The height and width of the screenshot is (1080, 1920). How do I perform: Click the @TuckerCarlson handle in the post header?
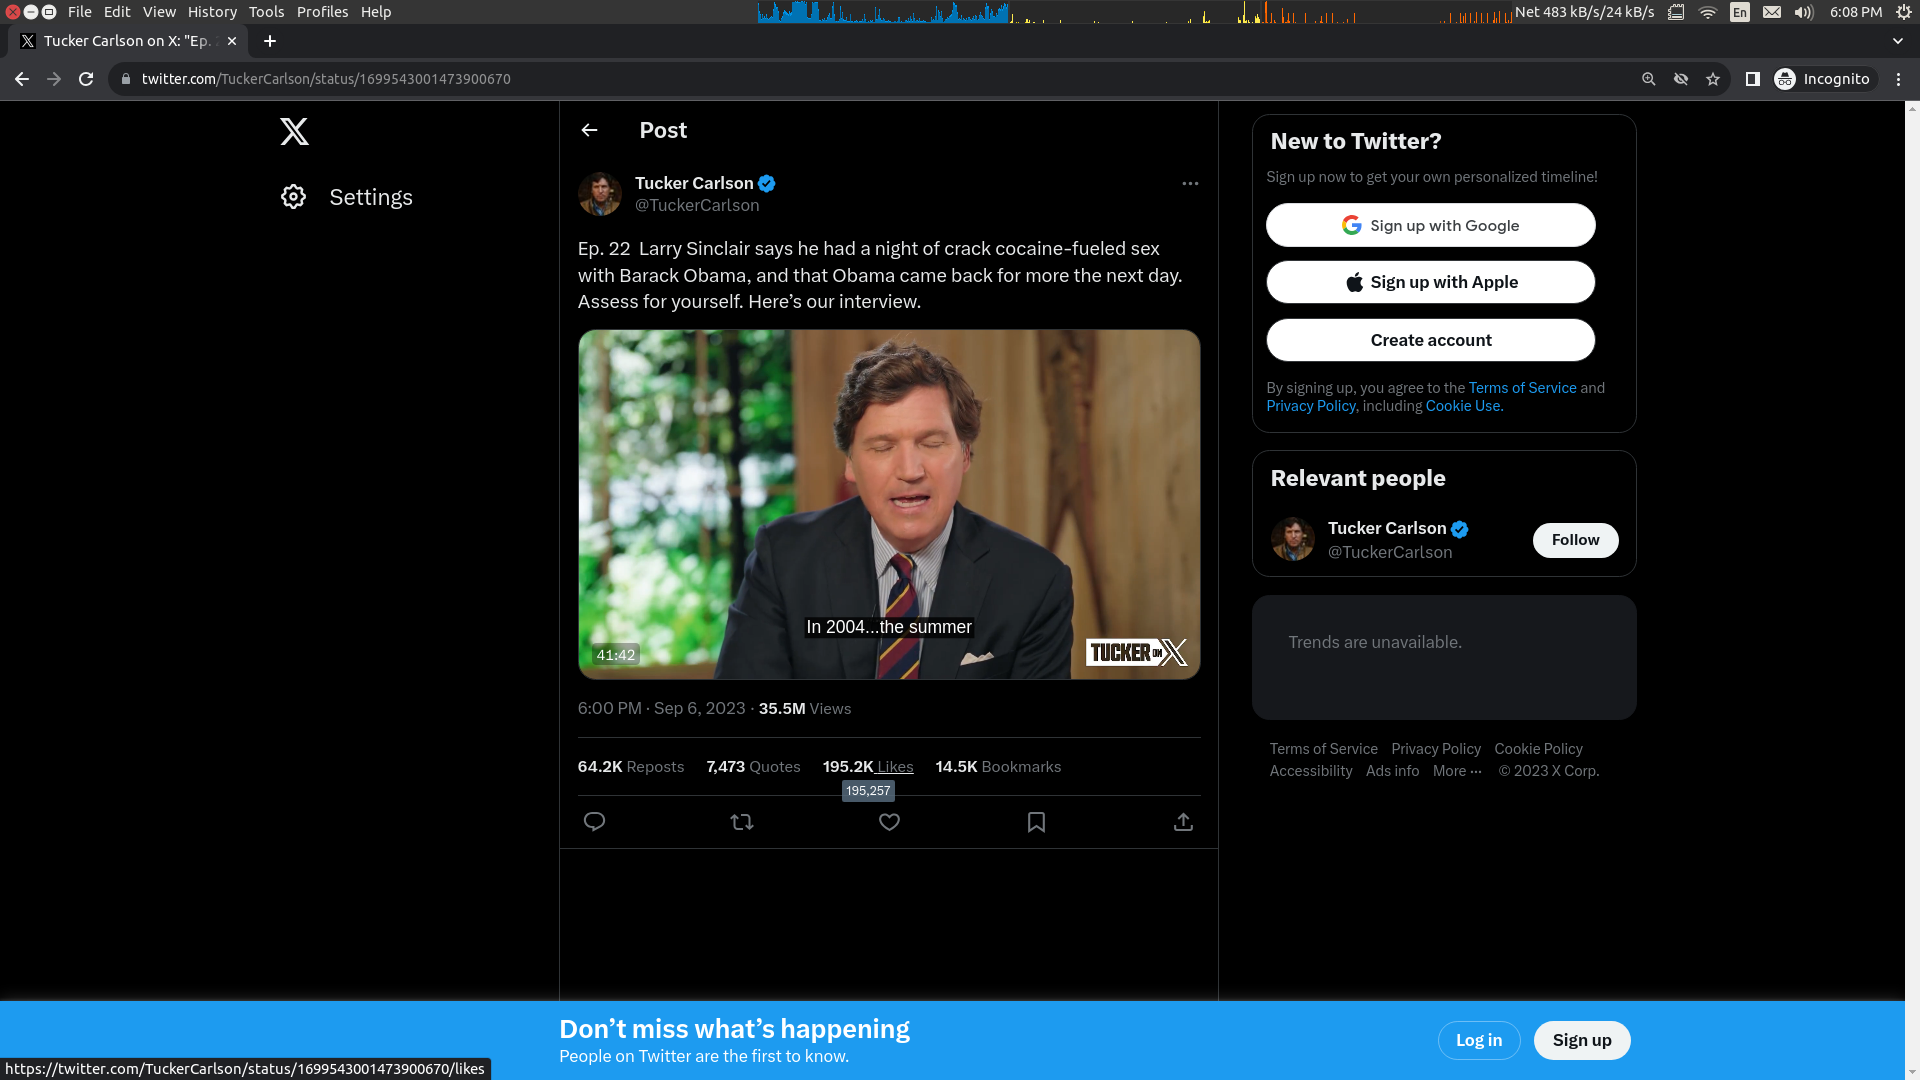point(697,205)
